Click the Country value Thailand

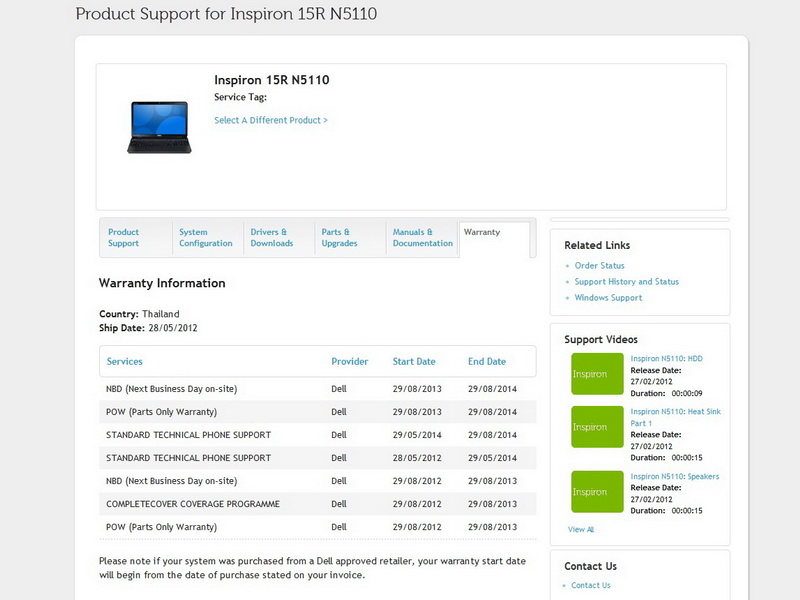pos(161,314)
